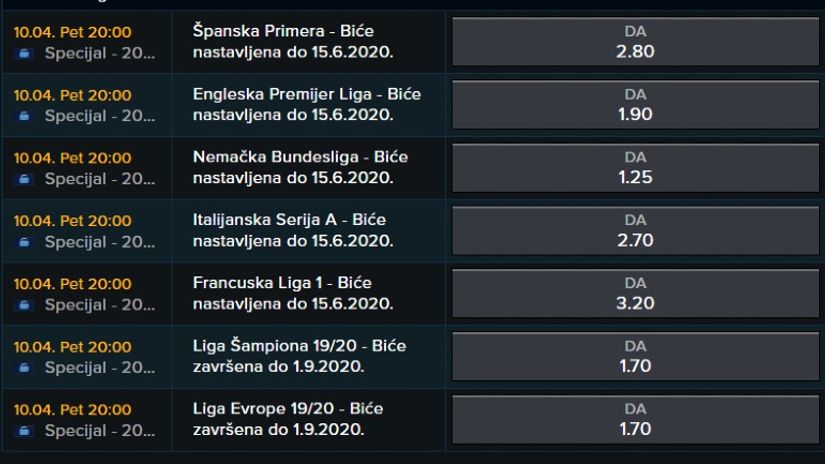Open the Liga Evrope 19/20 event title
825x464 pixels.
288,419
